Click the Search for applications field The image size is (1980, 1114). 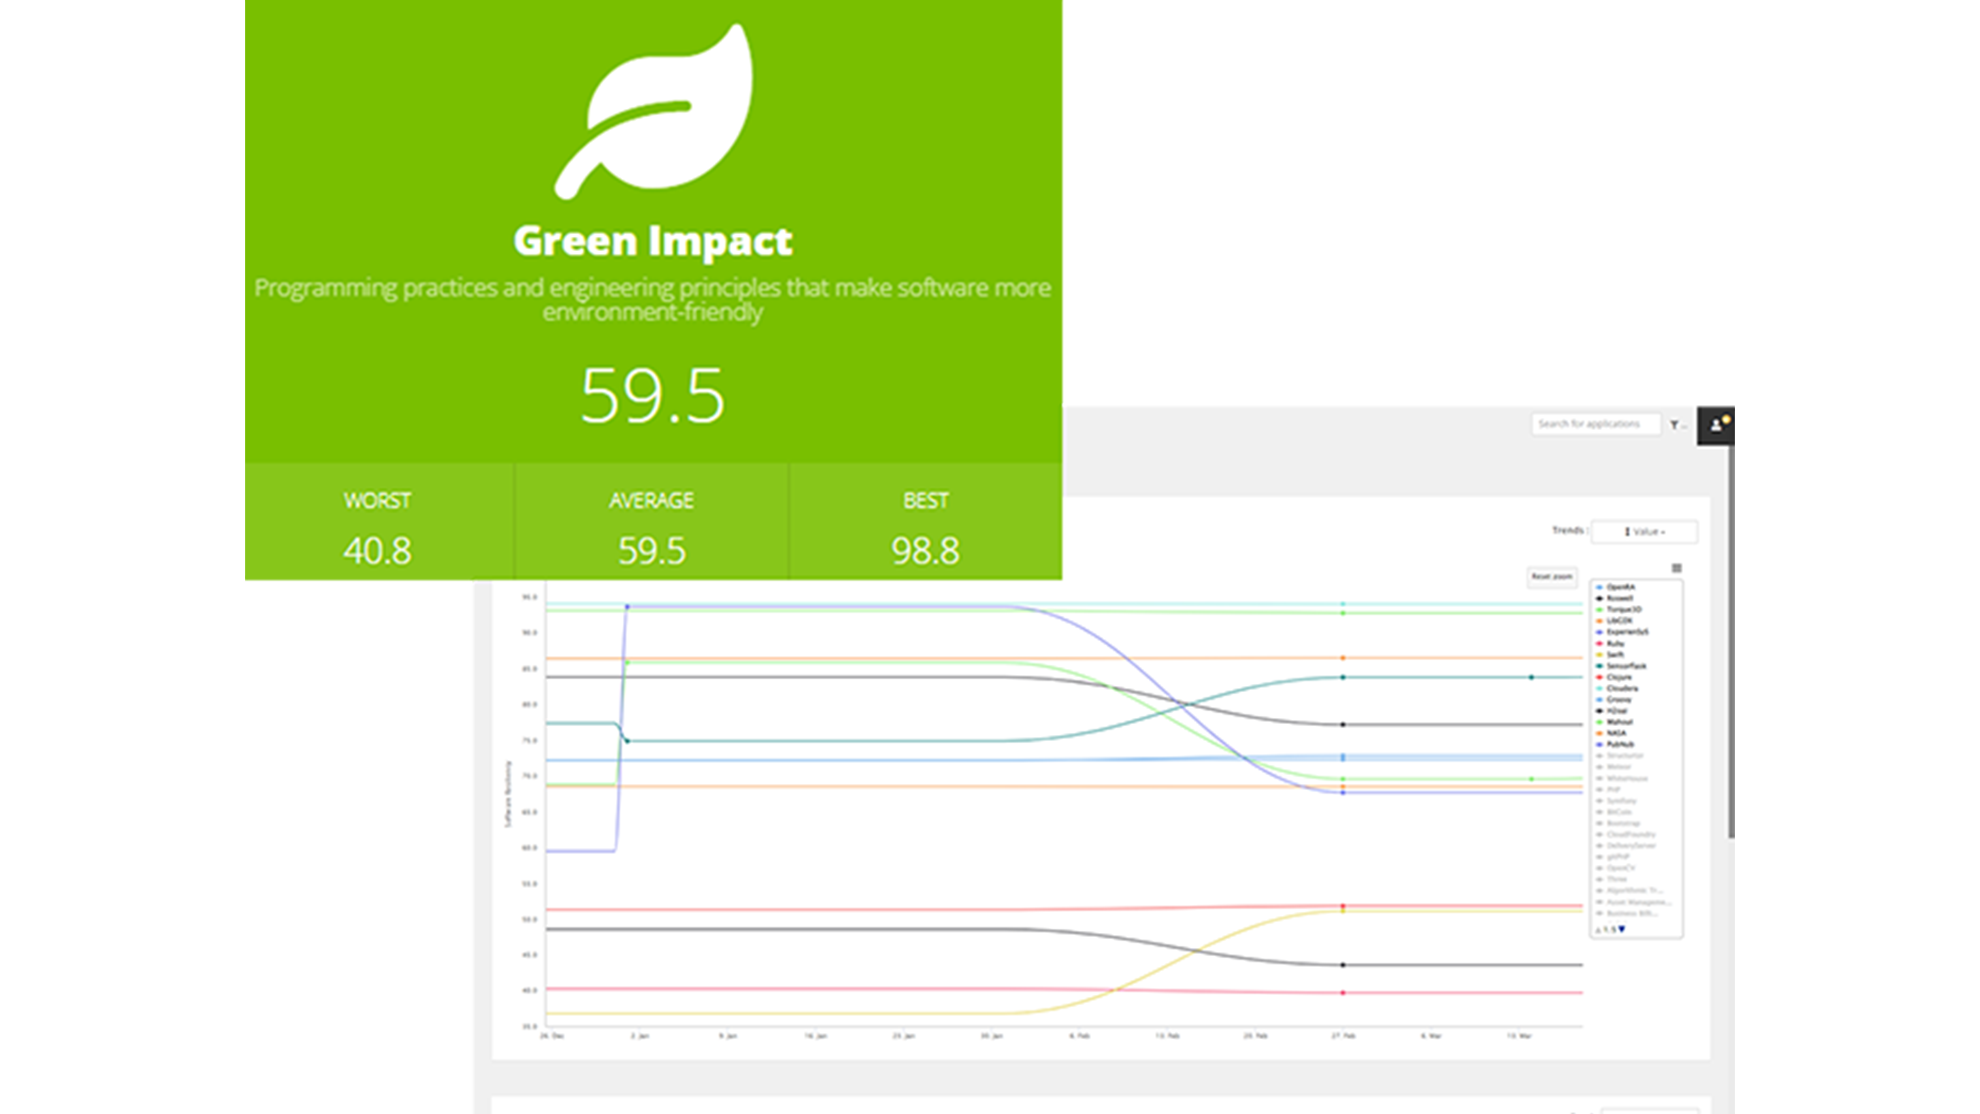click(1596, 424)
